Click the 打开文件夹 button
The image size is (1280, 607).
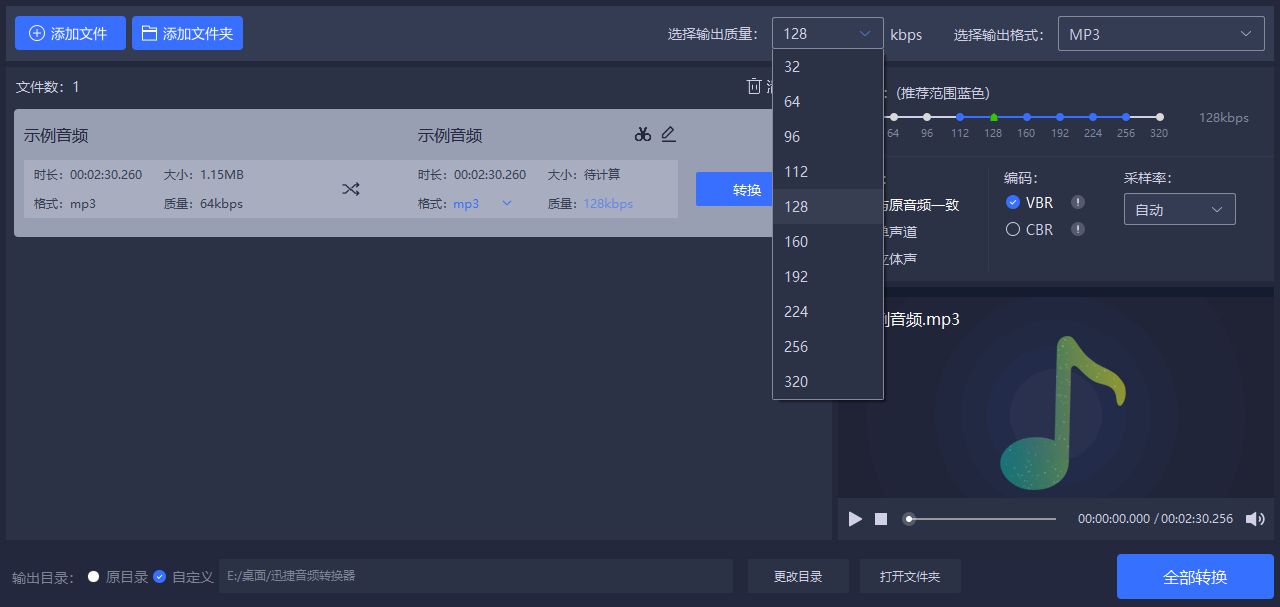coord(910,576)
